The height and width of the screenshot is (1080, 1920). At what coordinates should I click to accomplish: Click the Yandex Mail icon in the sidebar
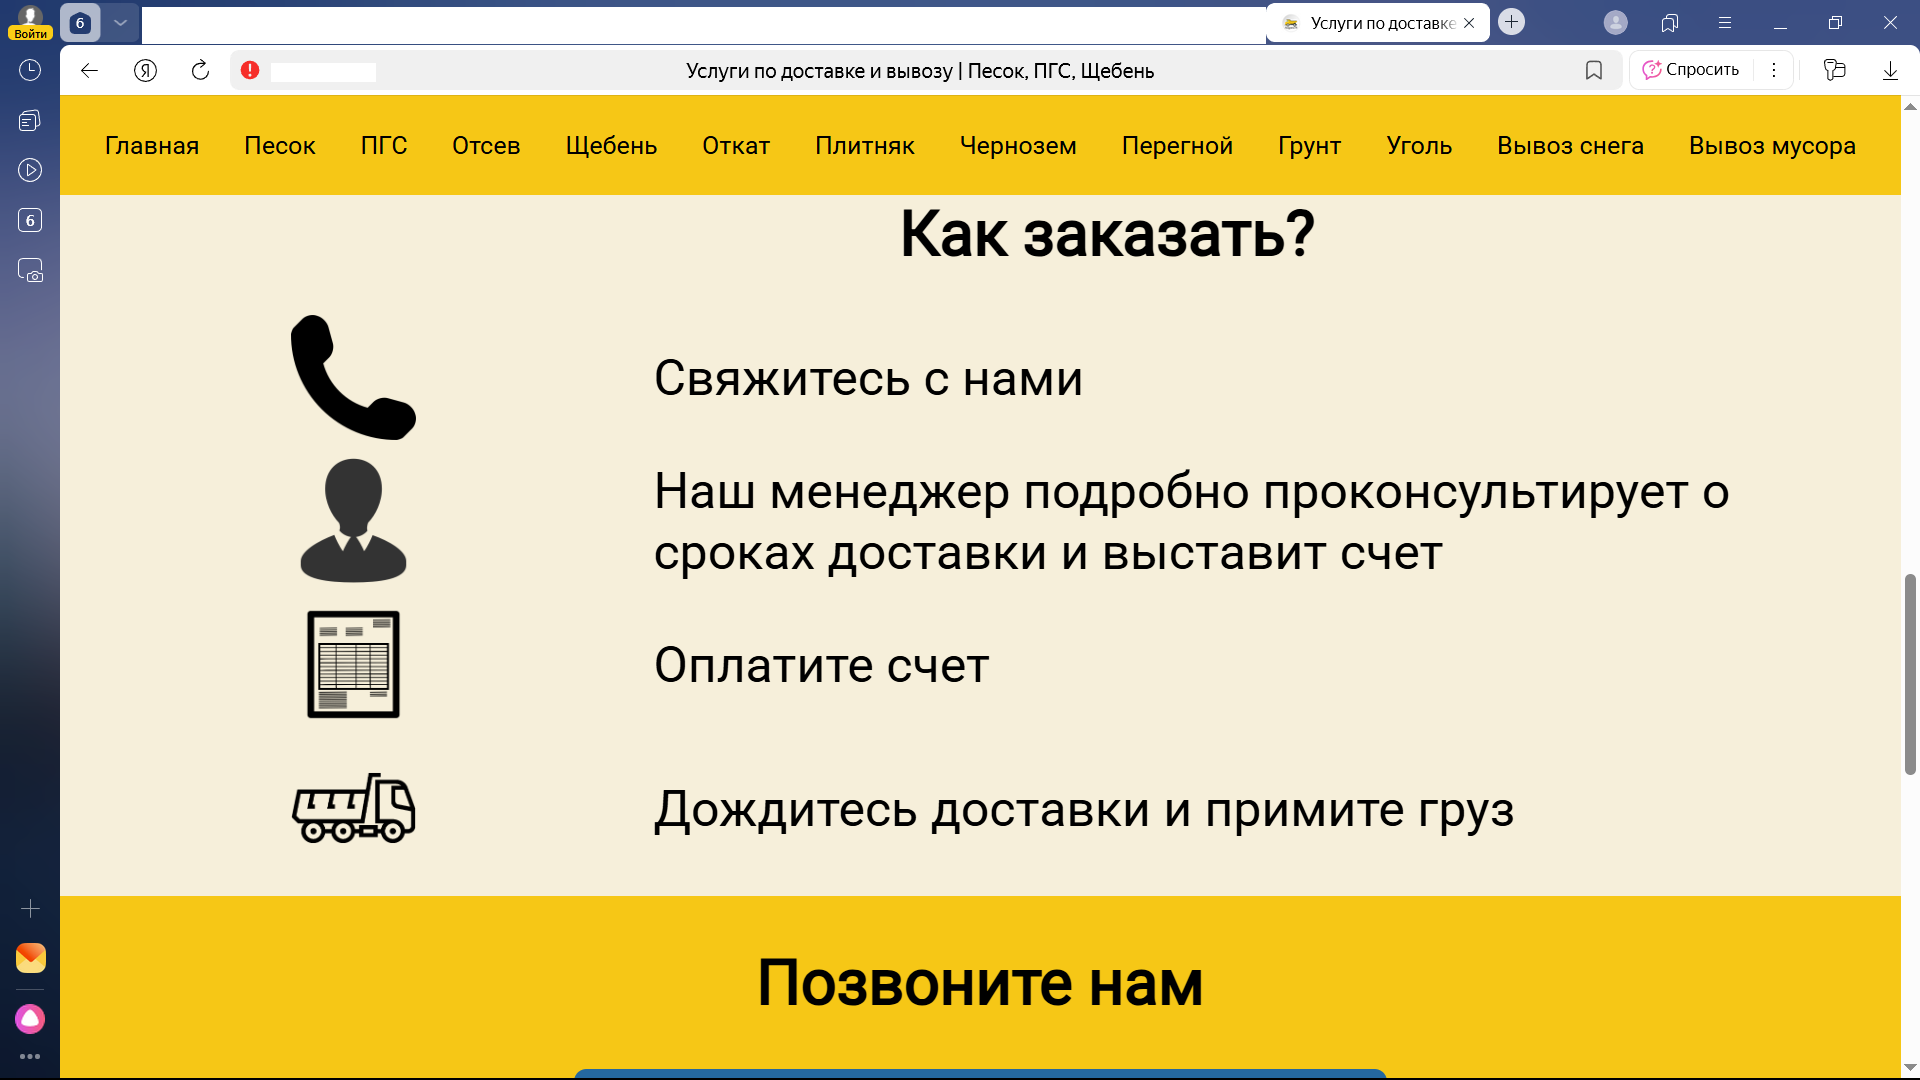click(30, 957)
